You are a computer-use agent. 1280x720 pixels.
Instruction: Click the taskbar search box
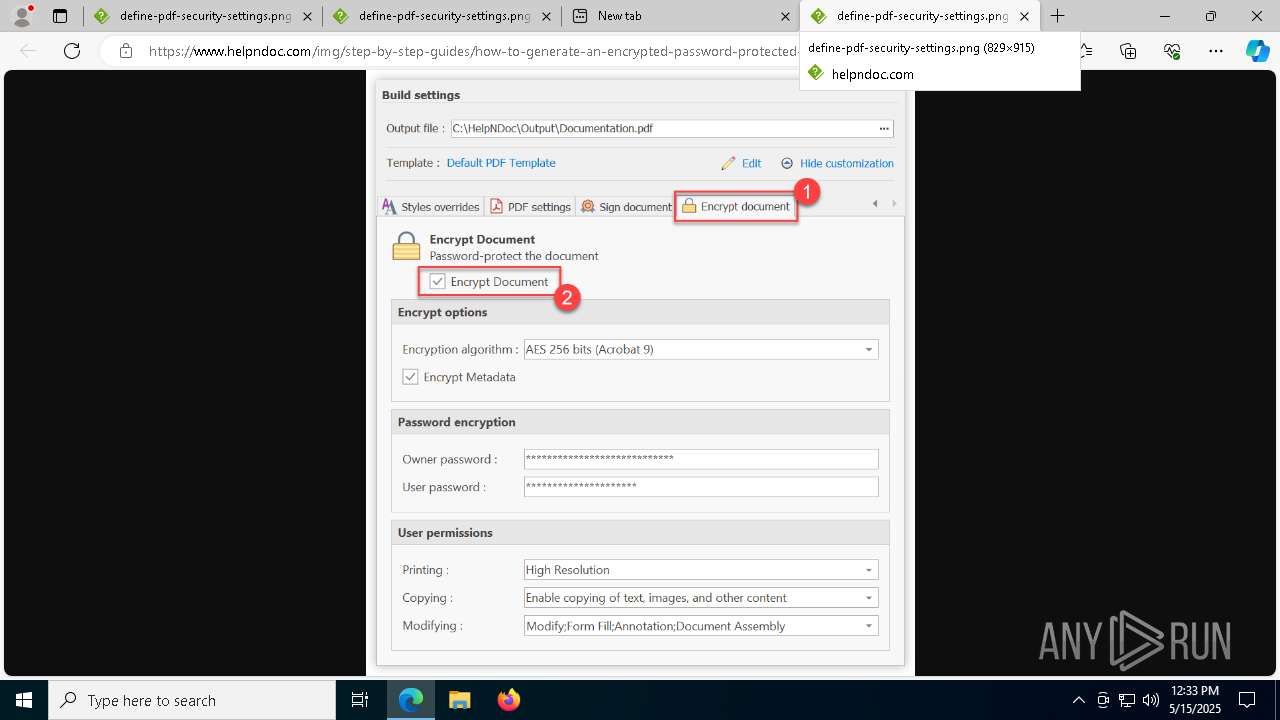click(192, 700)
